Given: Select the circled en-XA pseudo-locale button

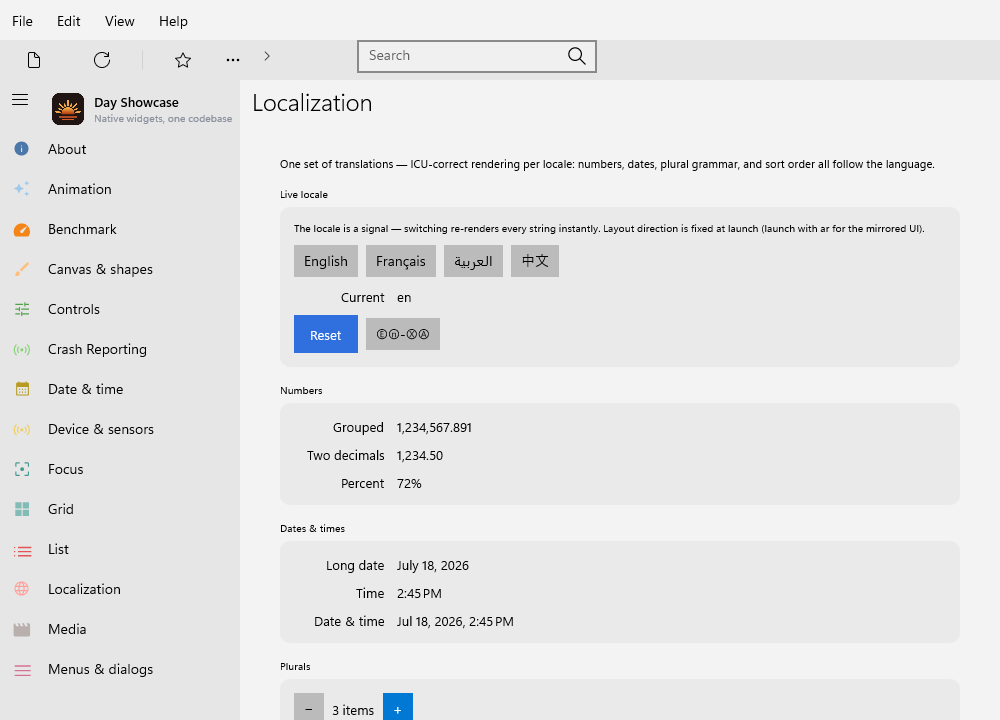Looking at the screenshot, I should (402, 334).
